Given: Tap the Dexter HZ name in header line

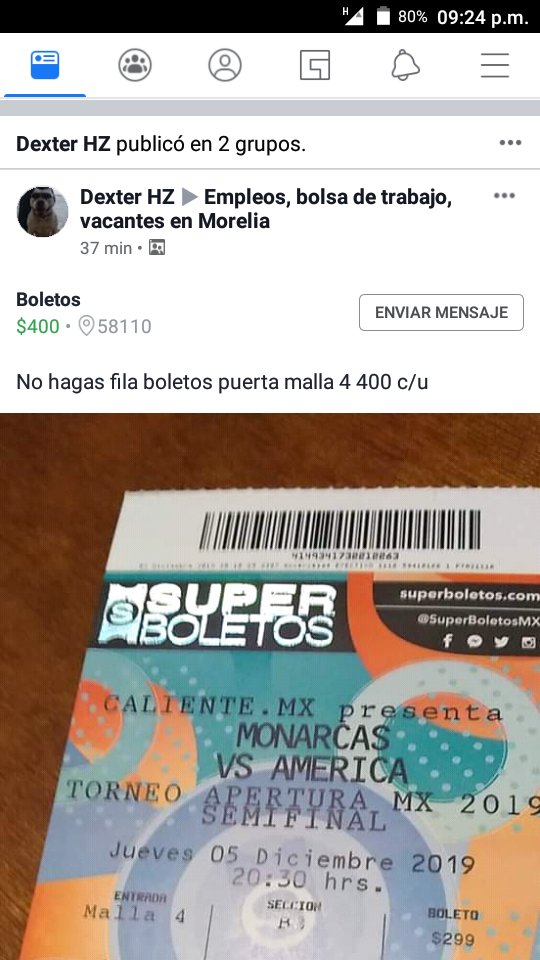Looking at the screenshot, I should tap(63, 144).
